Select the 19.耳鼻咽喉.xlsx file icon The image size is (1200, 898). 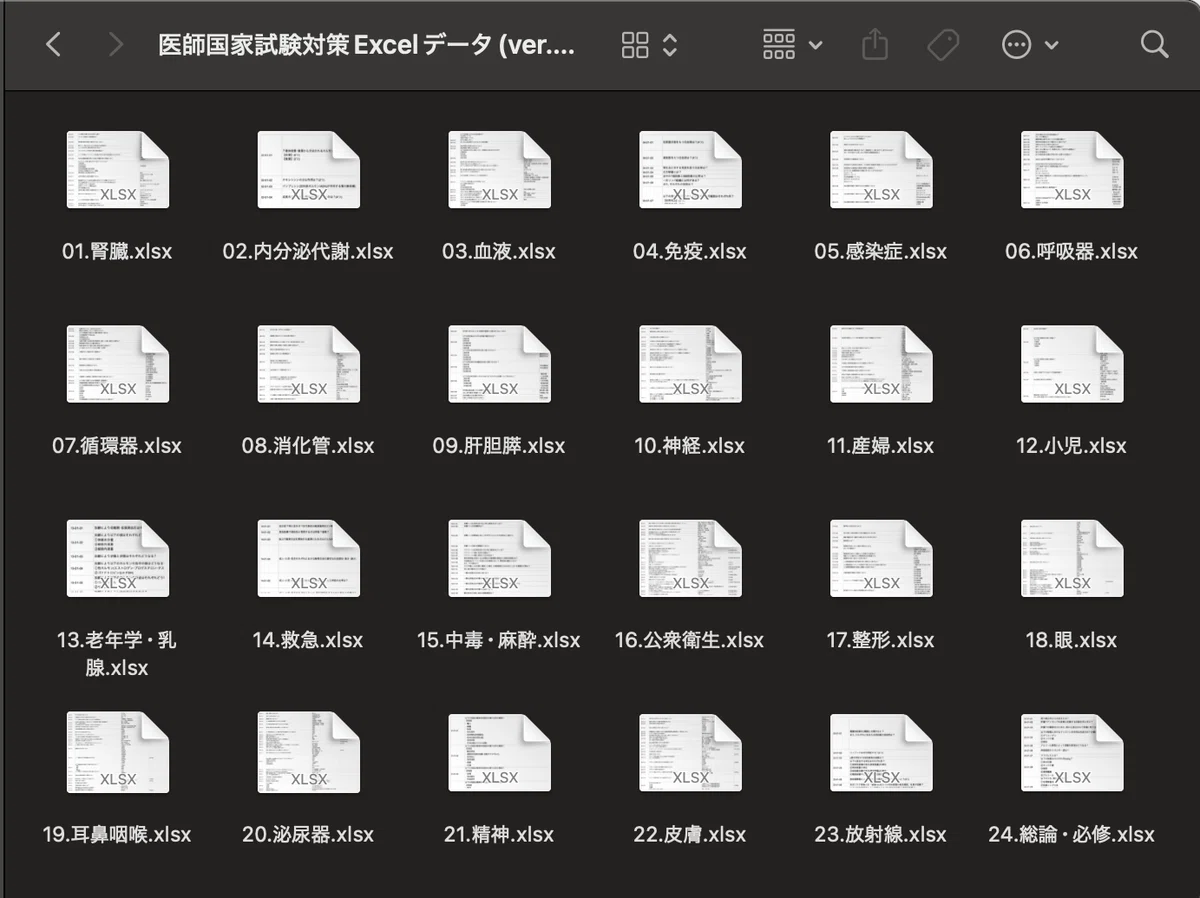click(x=117, y=752)
